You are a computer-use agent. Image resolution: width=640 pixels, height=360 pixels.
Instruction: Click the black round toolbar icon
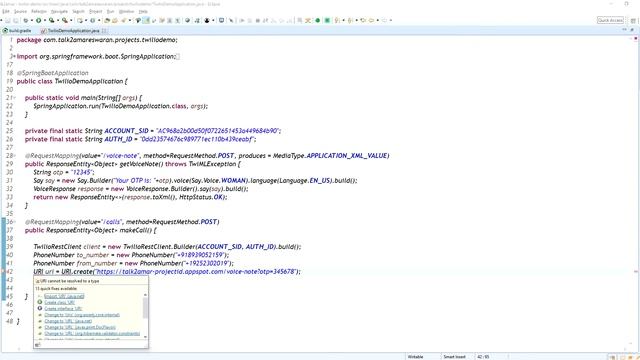click(x=207, y=20)
